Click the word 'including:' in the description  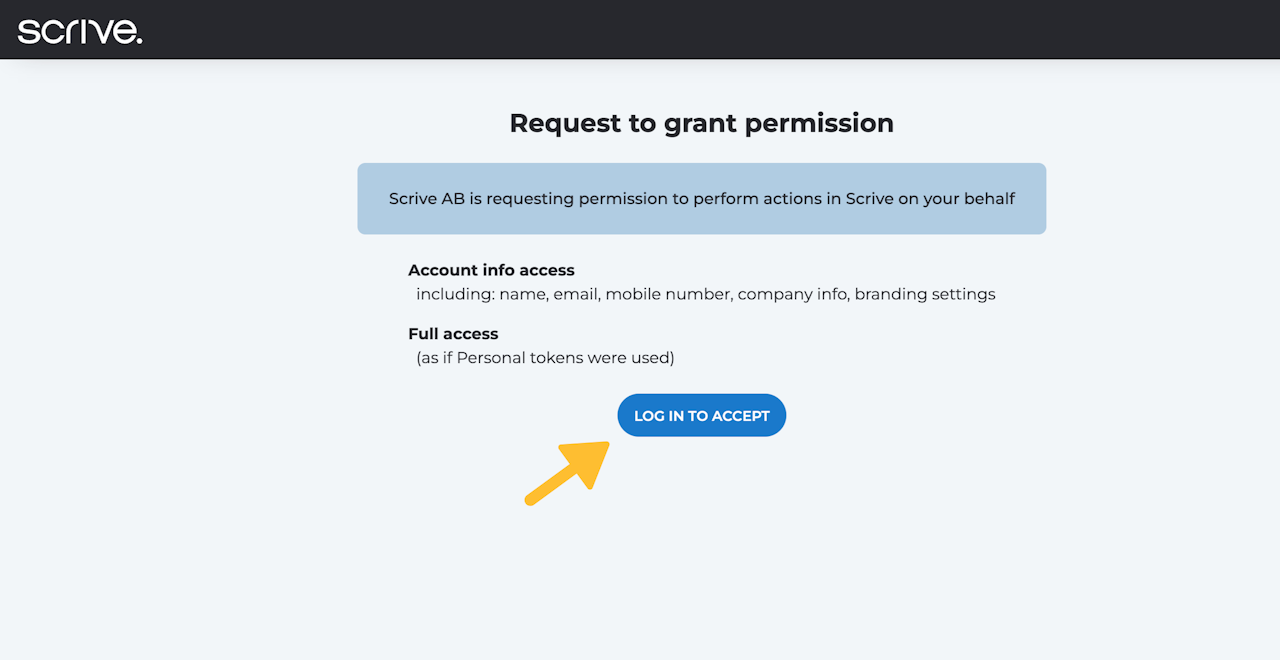tap(455, 295)
